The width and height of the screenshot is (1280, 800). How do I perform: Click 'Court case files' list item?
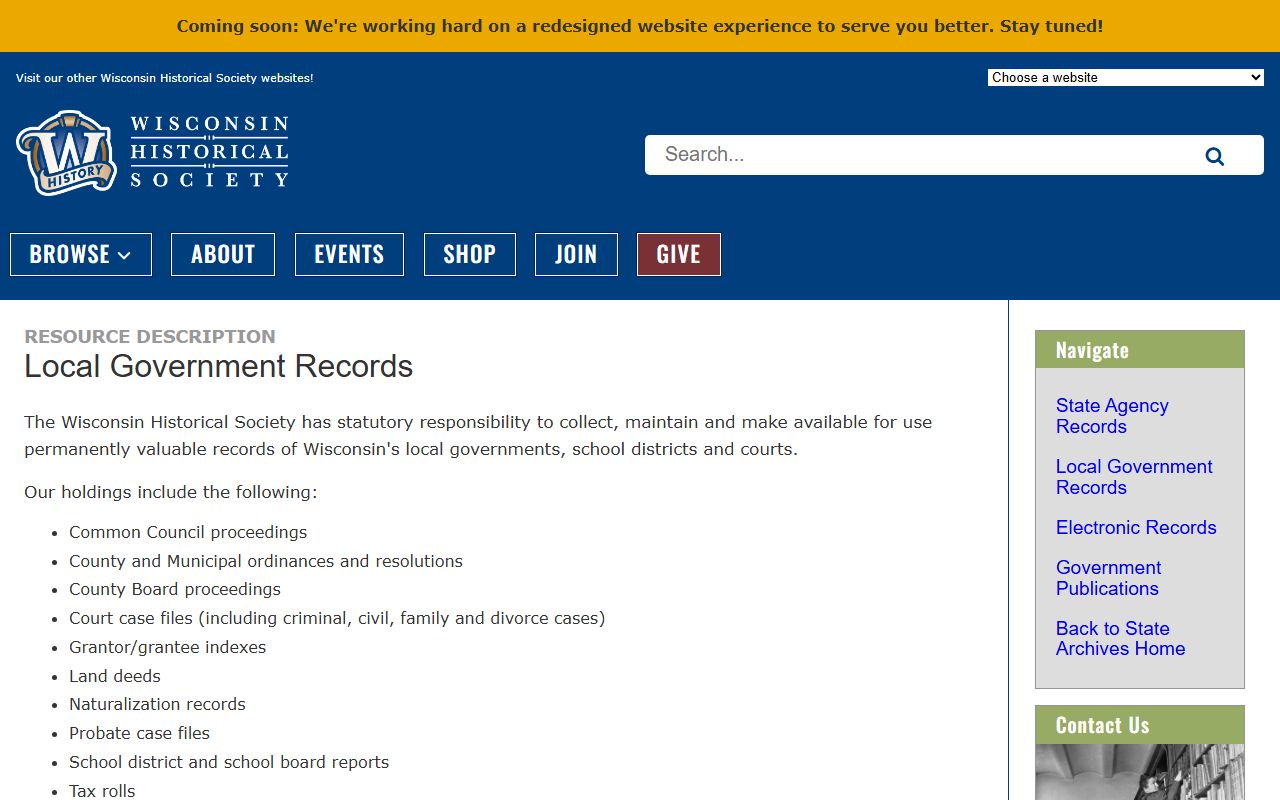coord(337,618)
